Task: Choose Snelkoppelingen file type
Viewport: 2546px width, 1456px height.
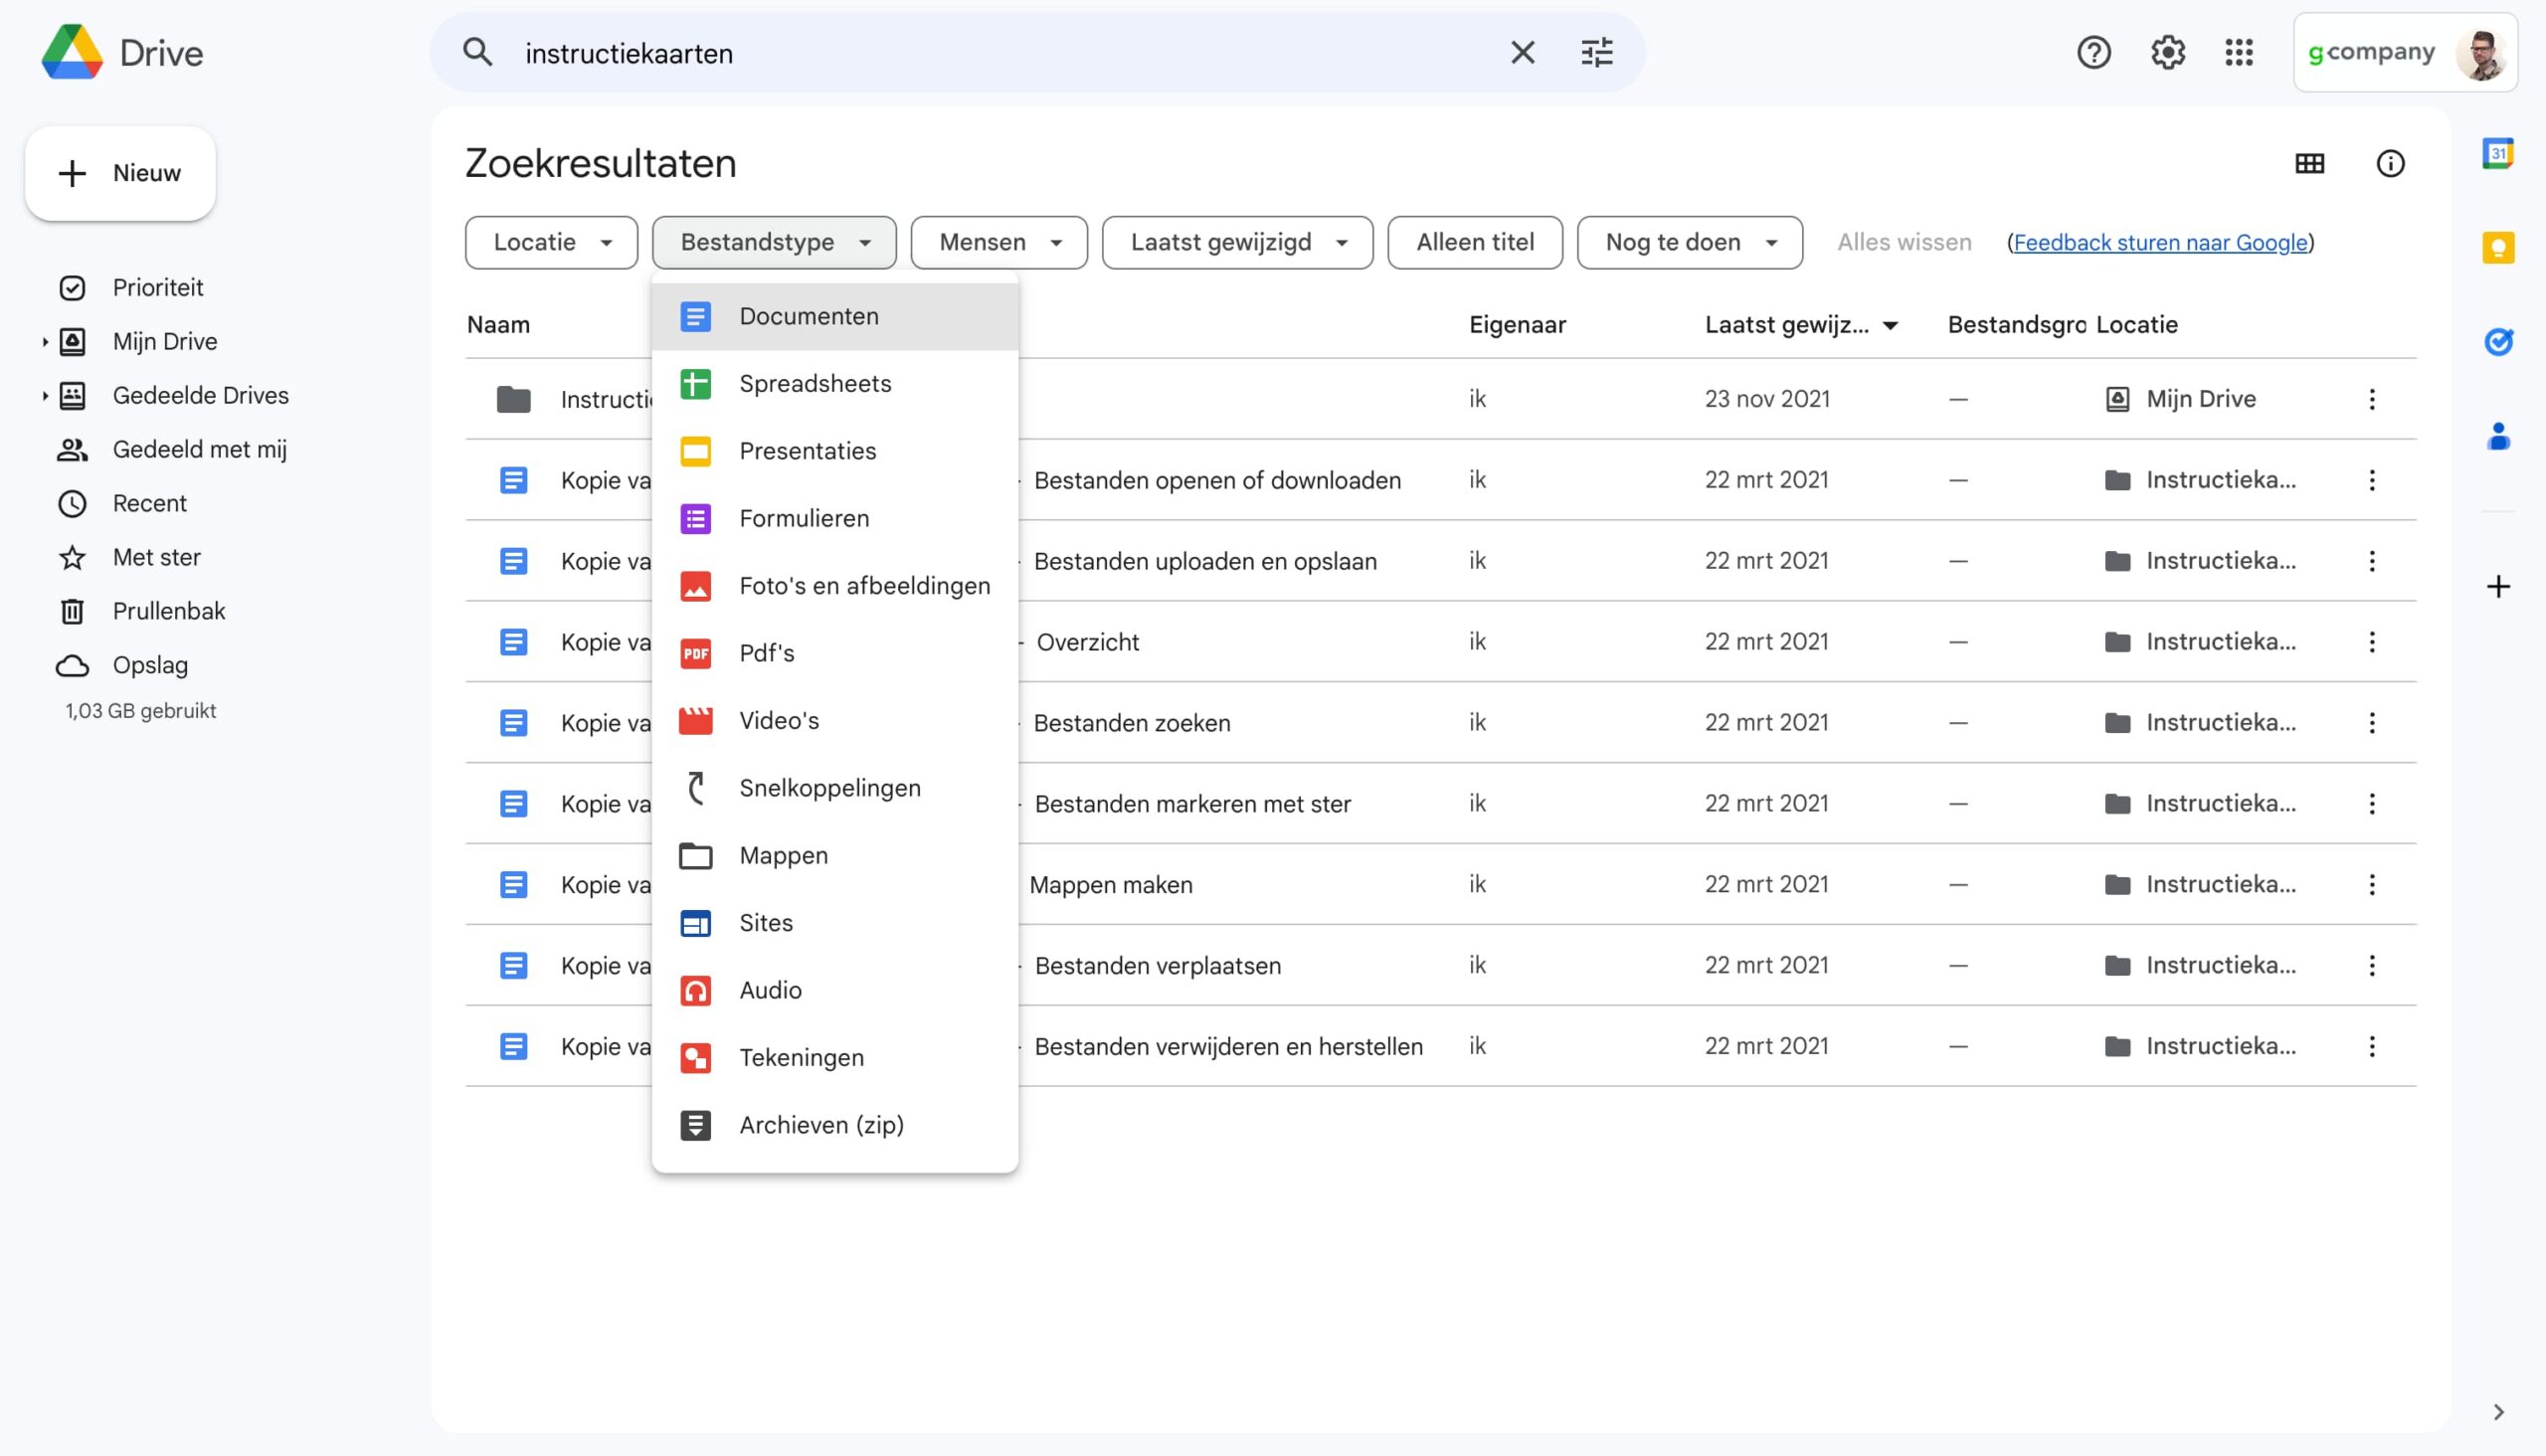Action: point(835,788)
